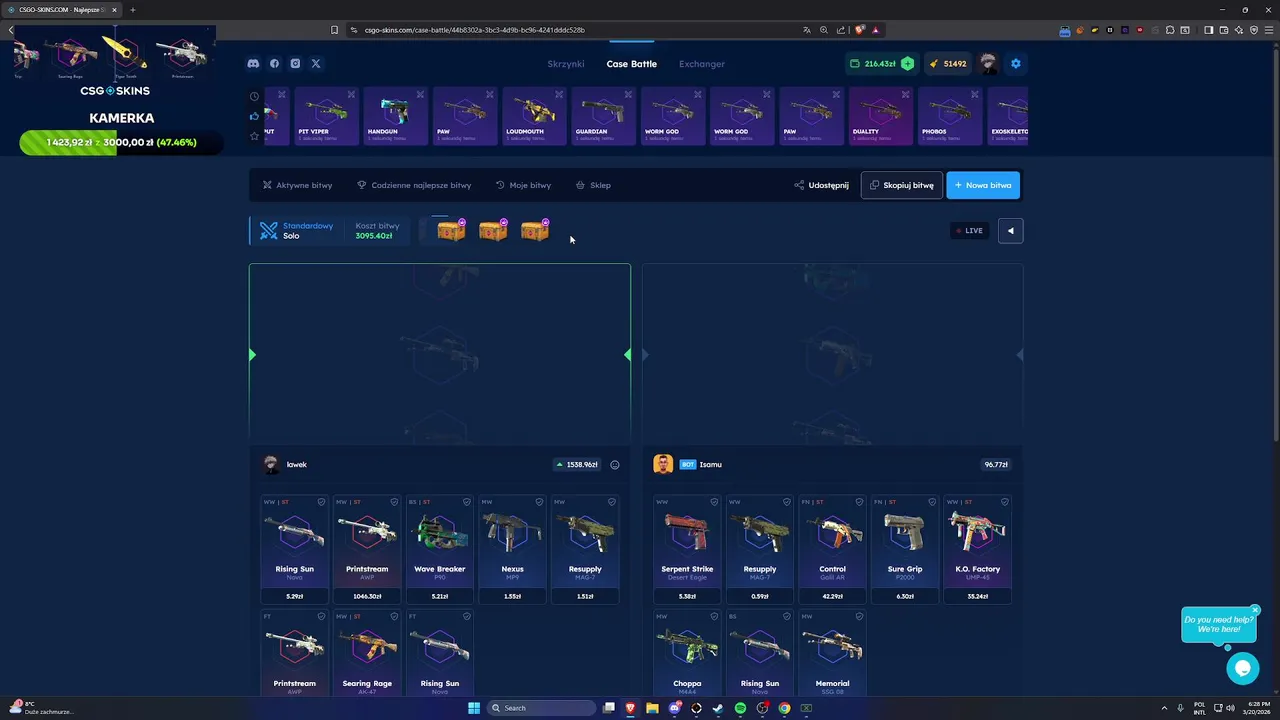Open File Explorer from the taskbar

click(x=652, y=708)
